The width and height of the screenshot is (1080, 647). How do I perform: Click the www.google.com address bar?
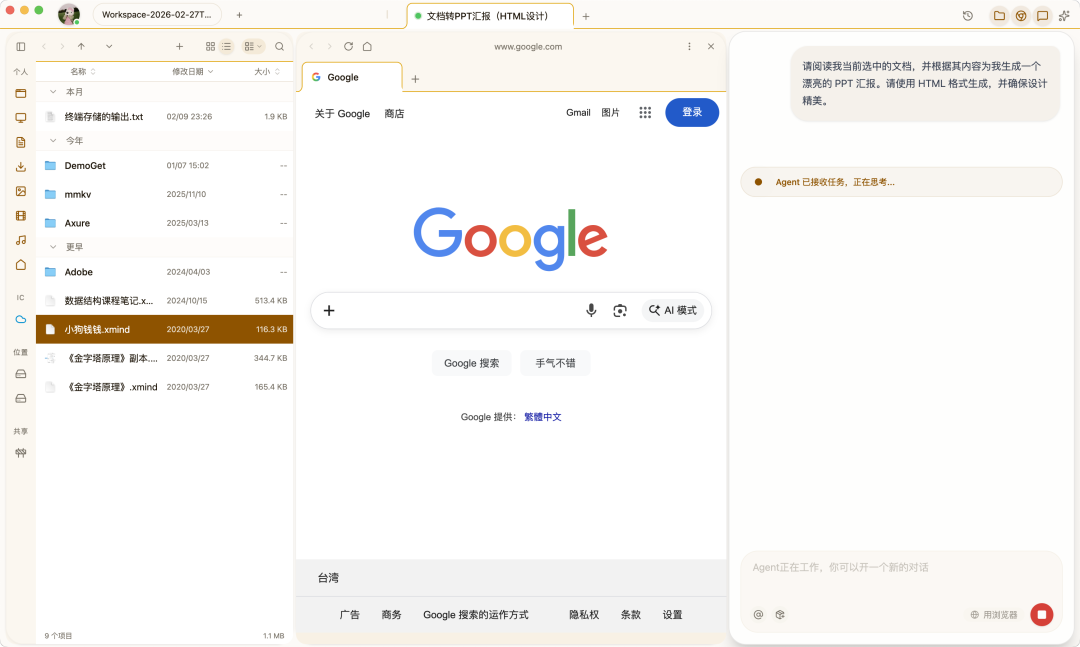528,47
